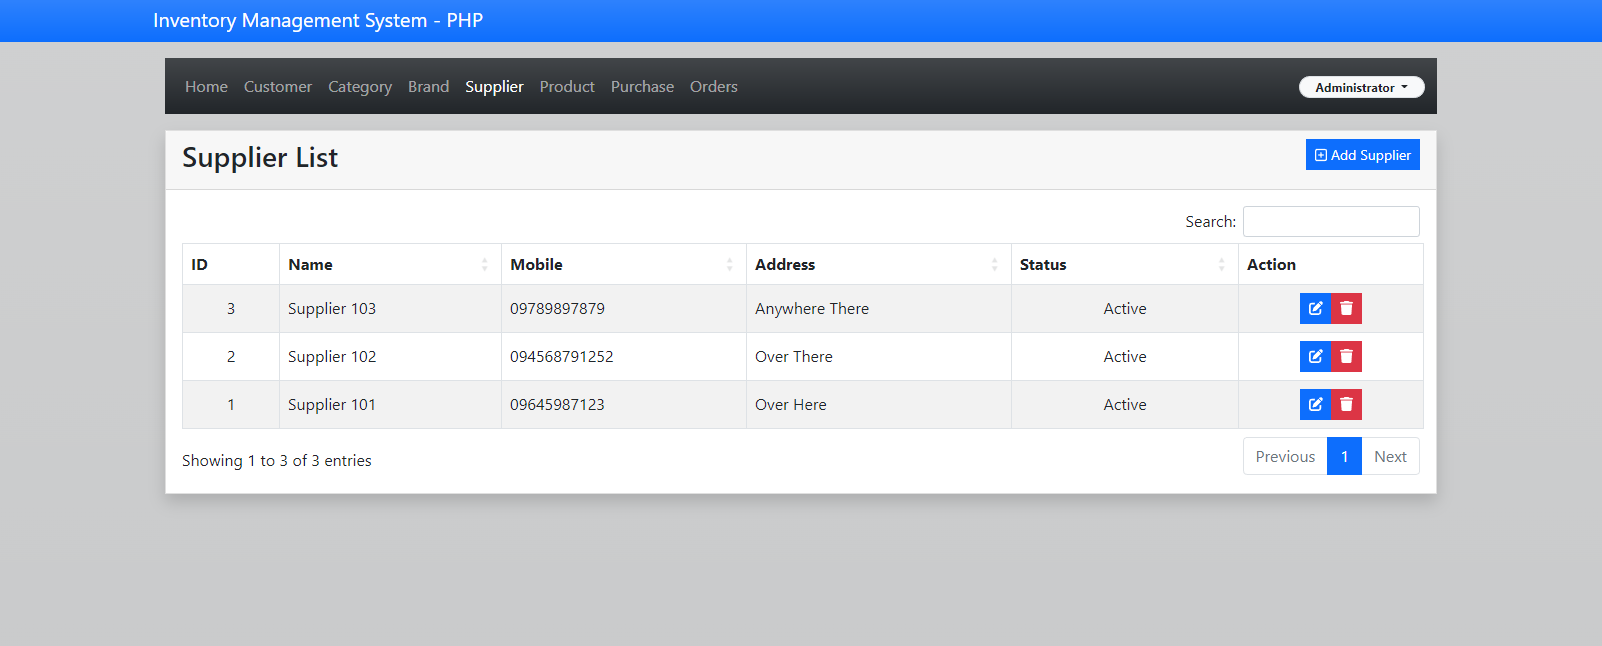The image size is (1602, 646).
Task: Delete Supplier 103 using trash icon
Action: tap(1346, 308)
